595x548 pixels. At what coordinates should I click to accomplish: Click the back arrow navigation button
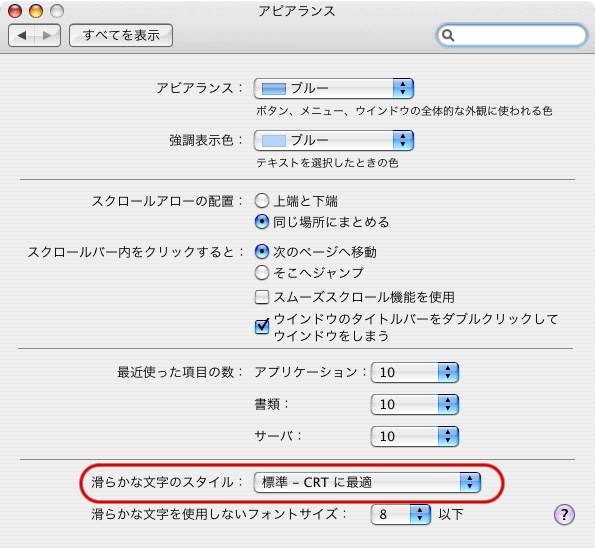click(x=22, y=35)
